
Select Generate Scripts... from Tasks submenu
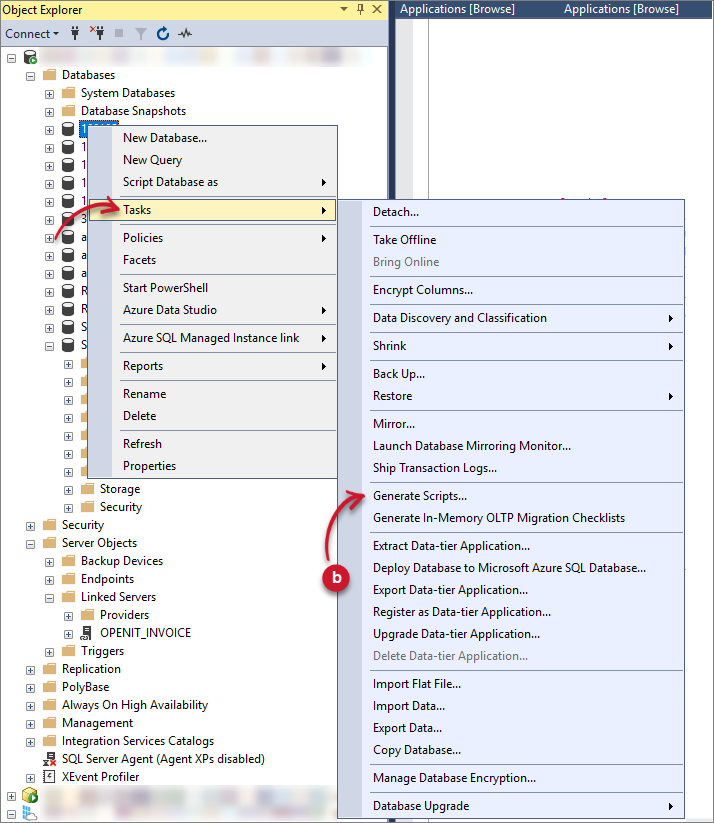pyautogui.click(x=420, y=496)
